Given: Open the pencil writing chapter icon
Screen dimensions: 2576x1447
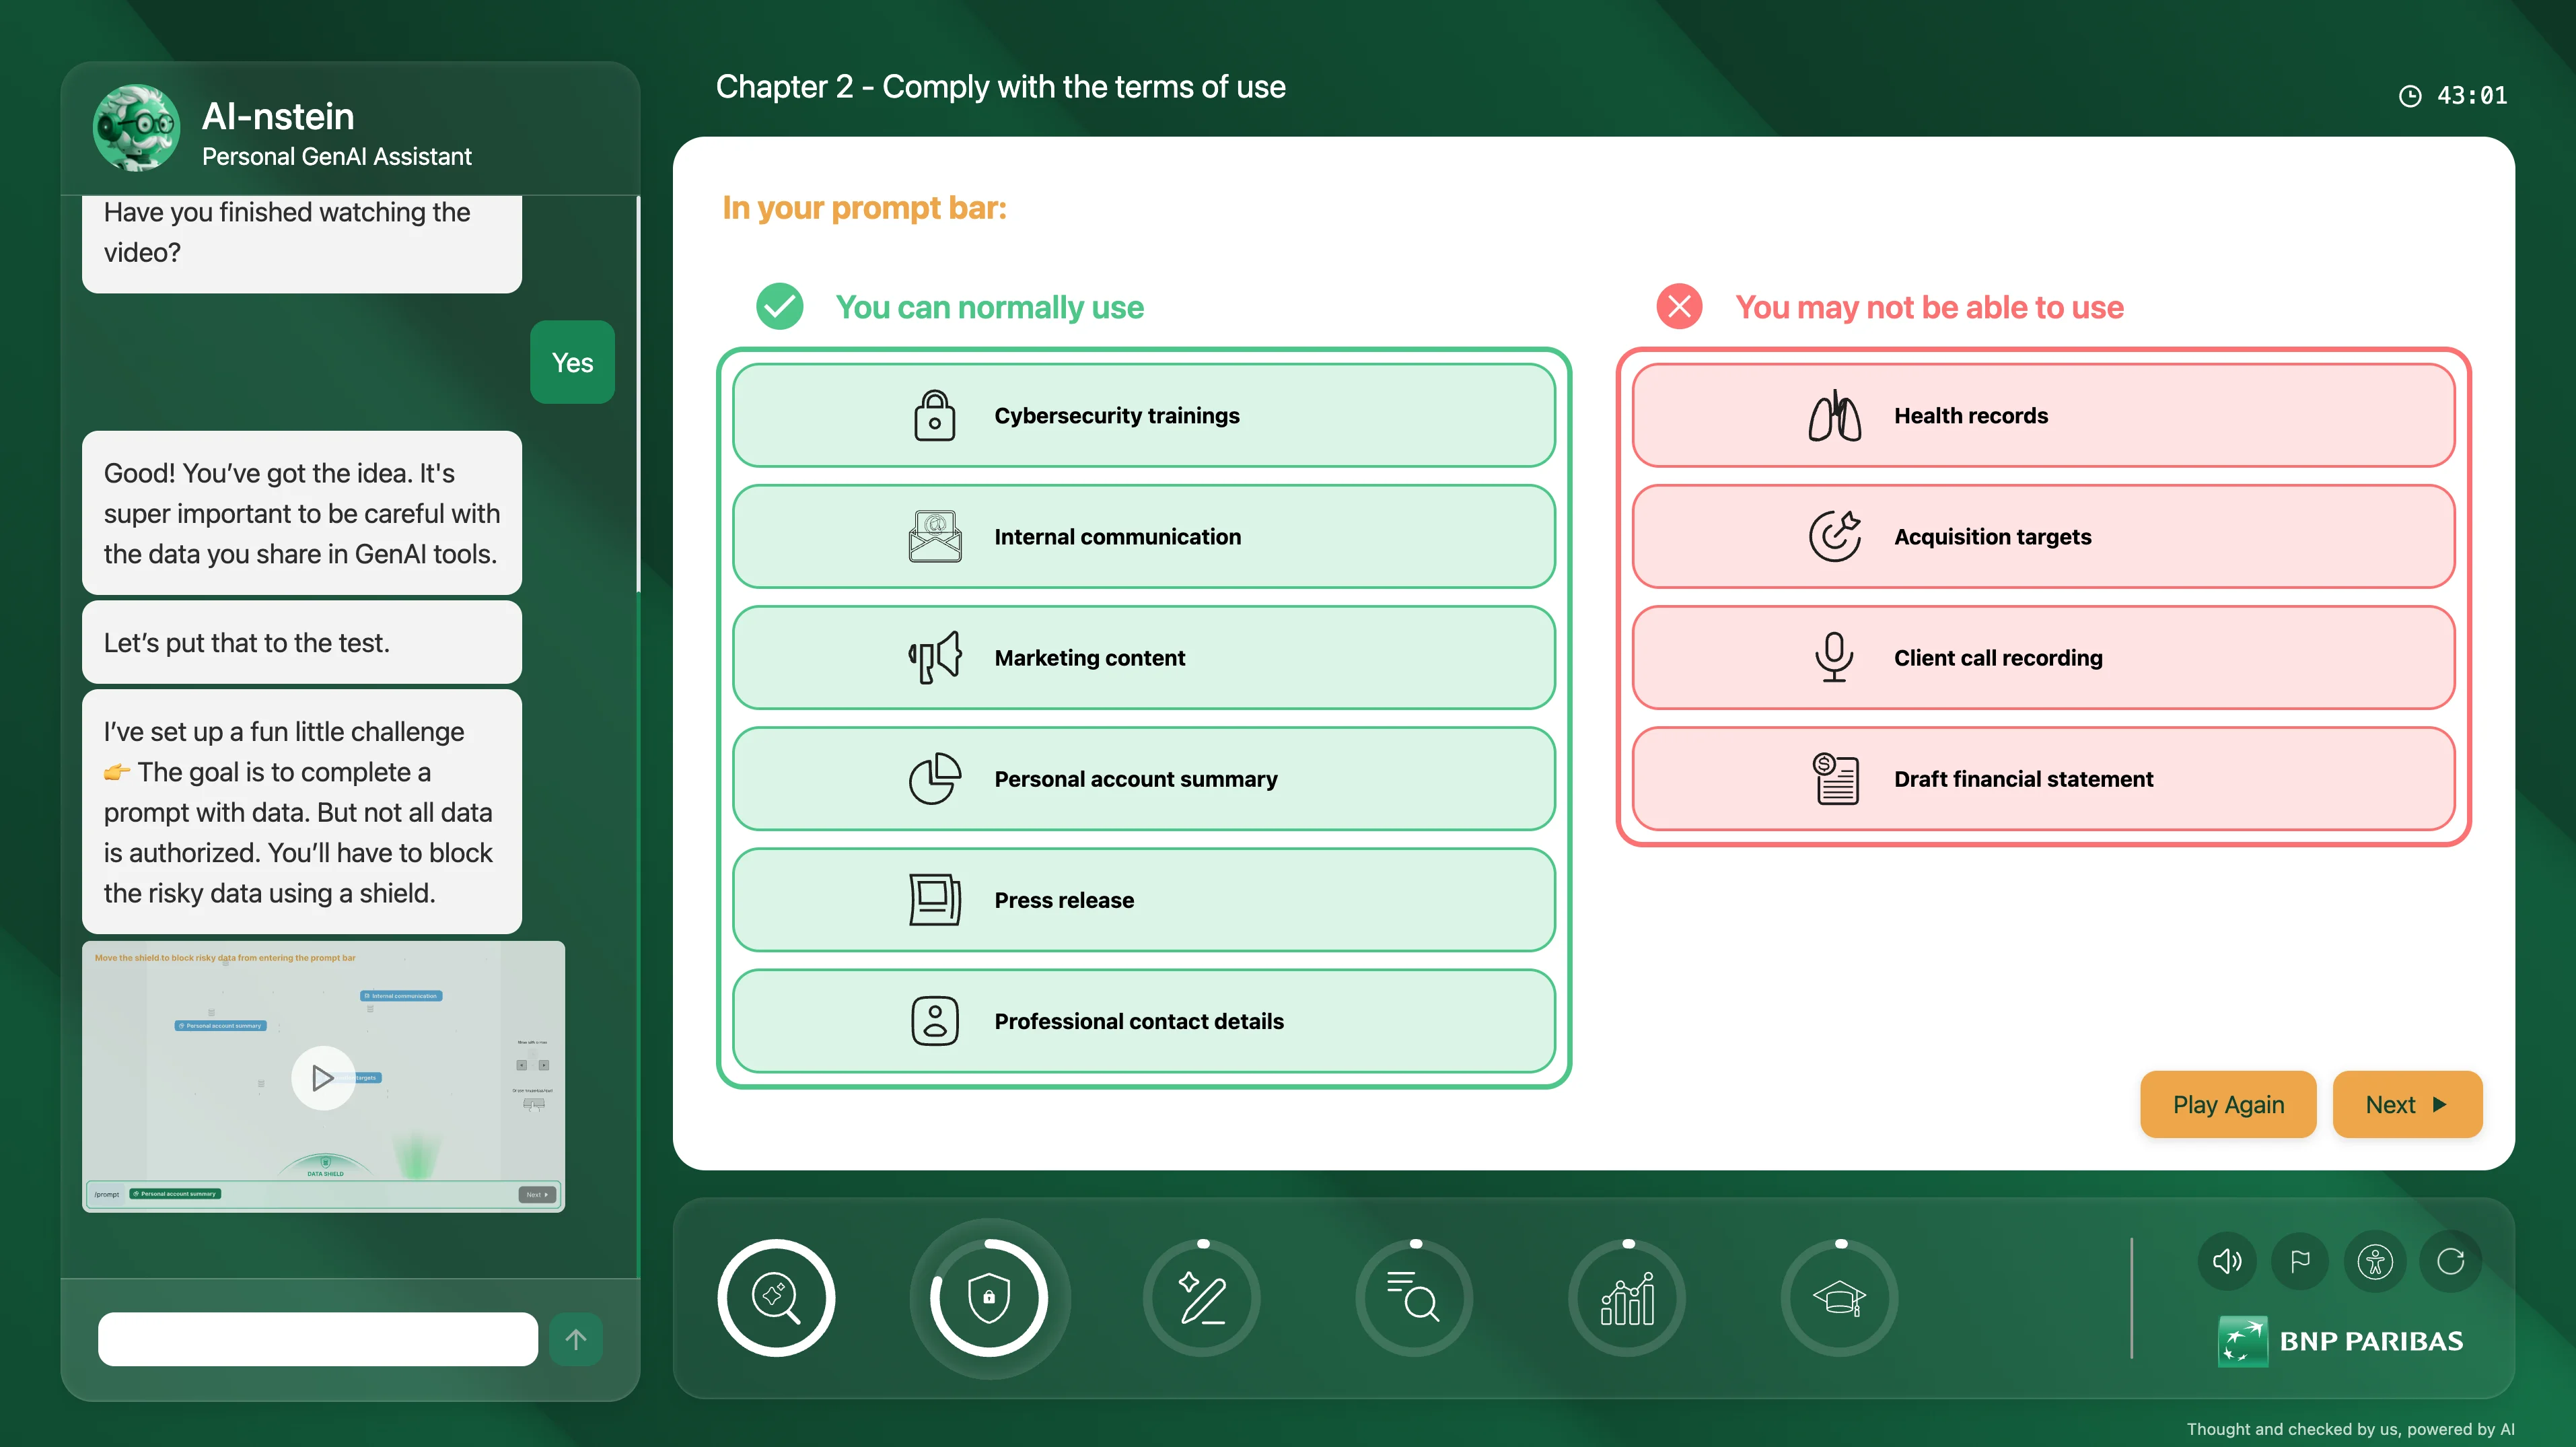Looking at the screenshot, I should tap(1201, 1297).
